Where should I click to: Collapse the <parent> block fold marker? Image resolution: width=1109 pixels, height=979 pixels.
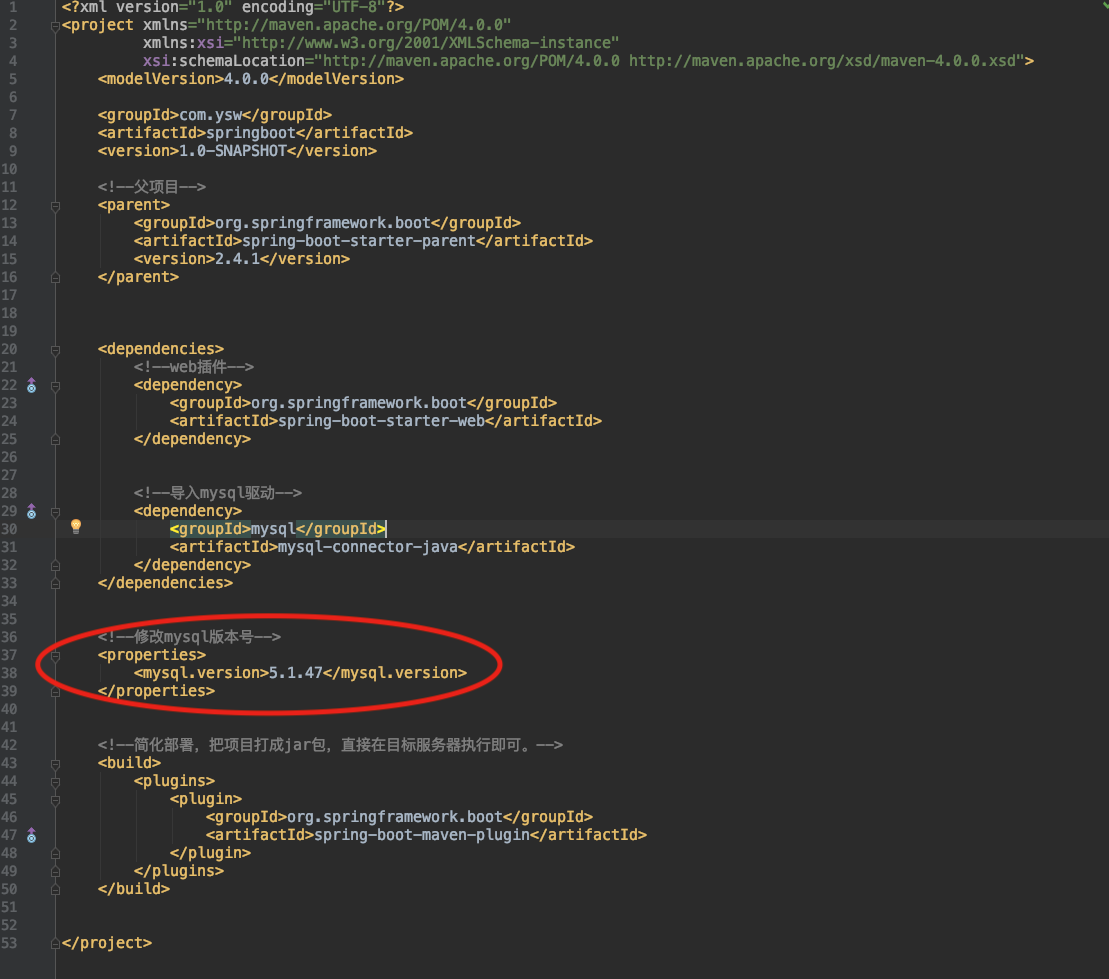pyautogui.click(x=55, y=206)
